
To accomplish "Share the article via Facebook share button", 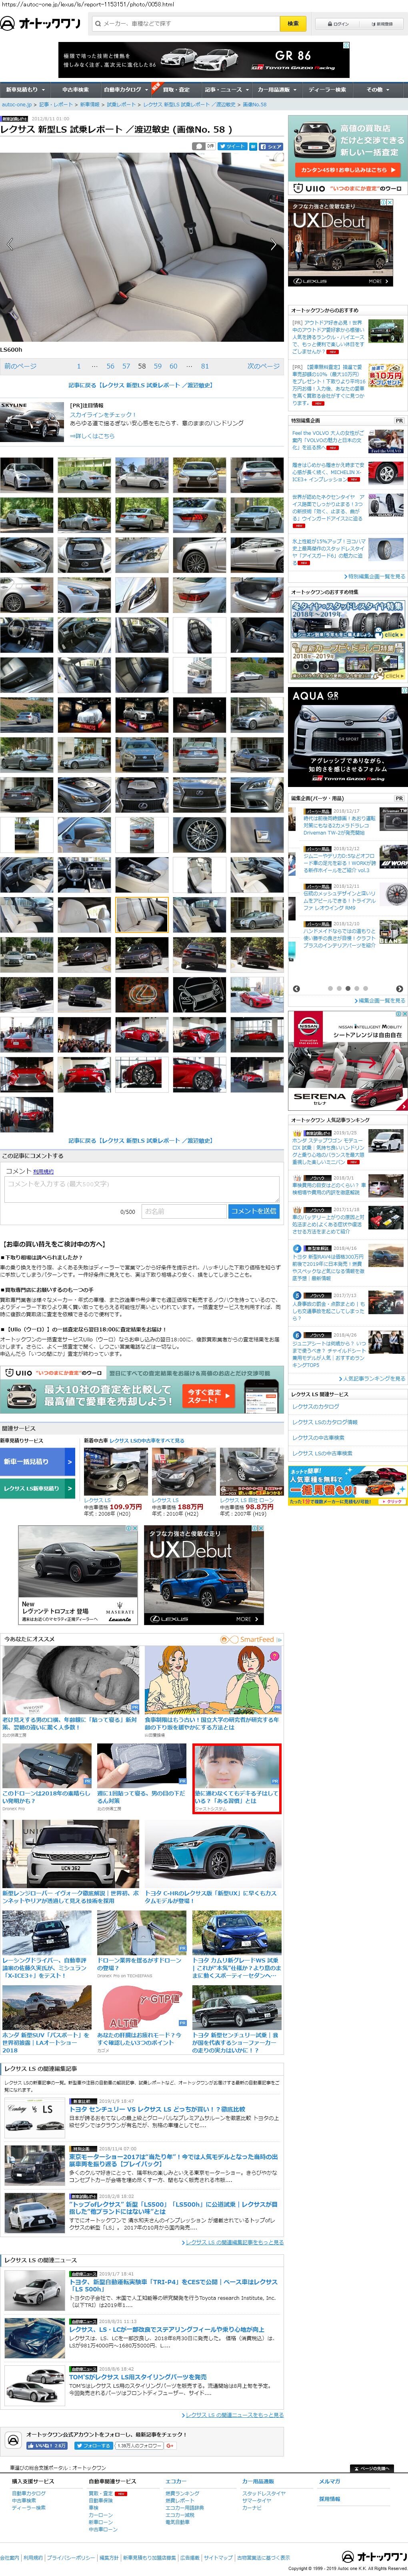I will point(271,146).
